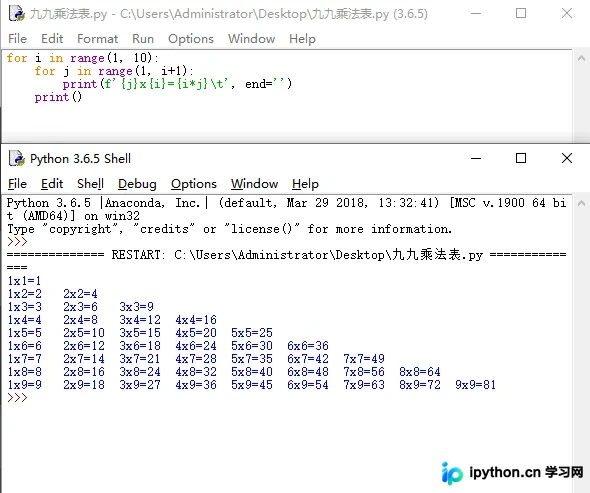Viewport: 590px width, 493px height.
Task: Click output '1x1=1' in Shell
Action: click(24, 281)
